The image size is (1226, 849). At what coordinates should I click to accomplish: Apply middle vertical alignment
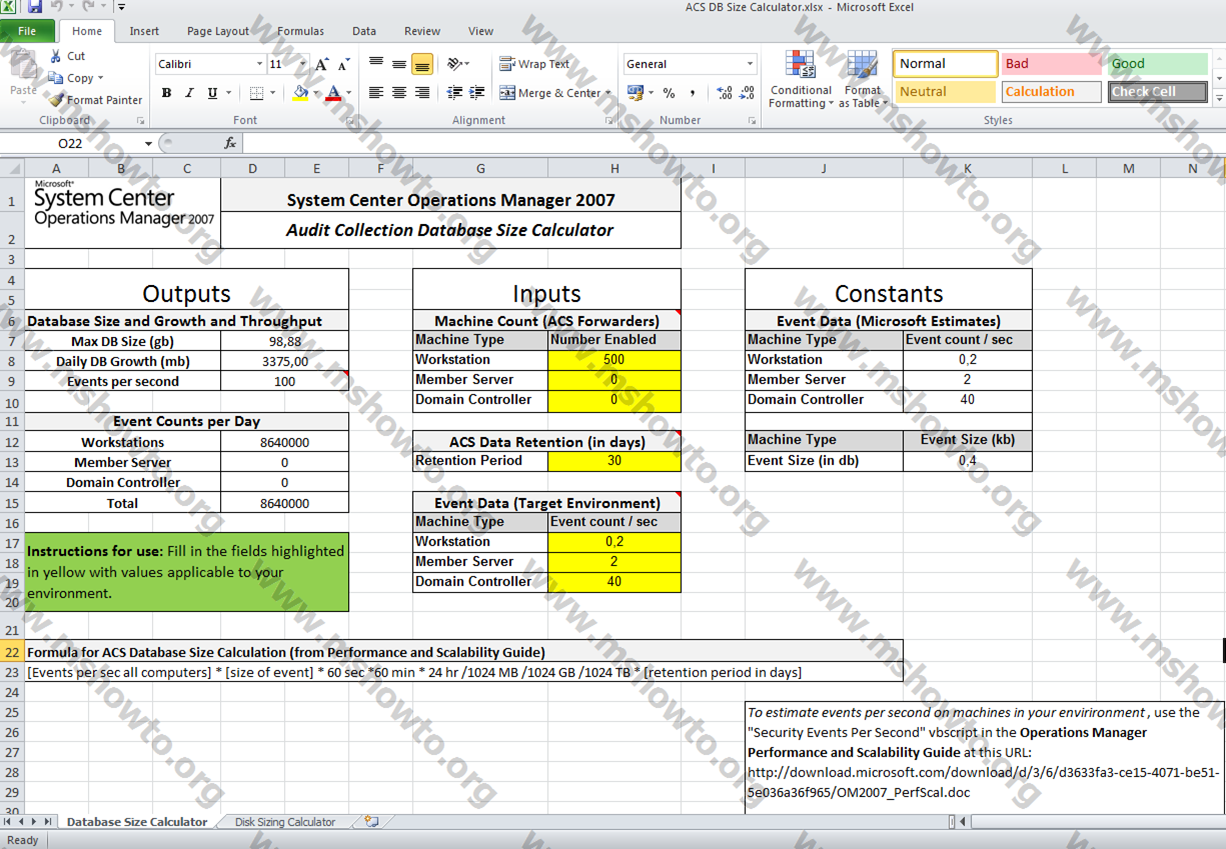pos(399,64)
